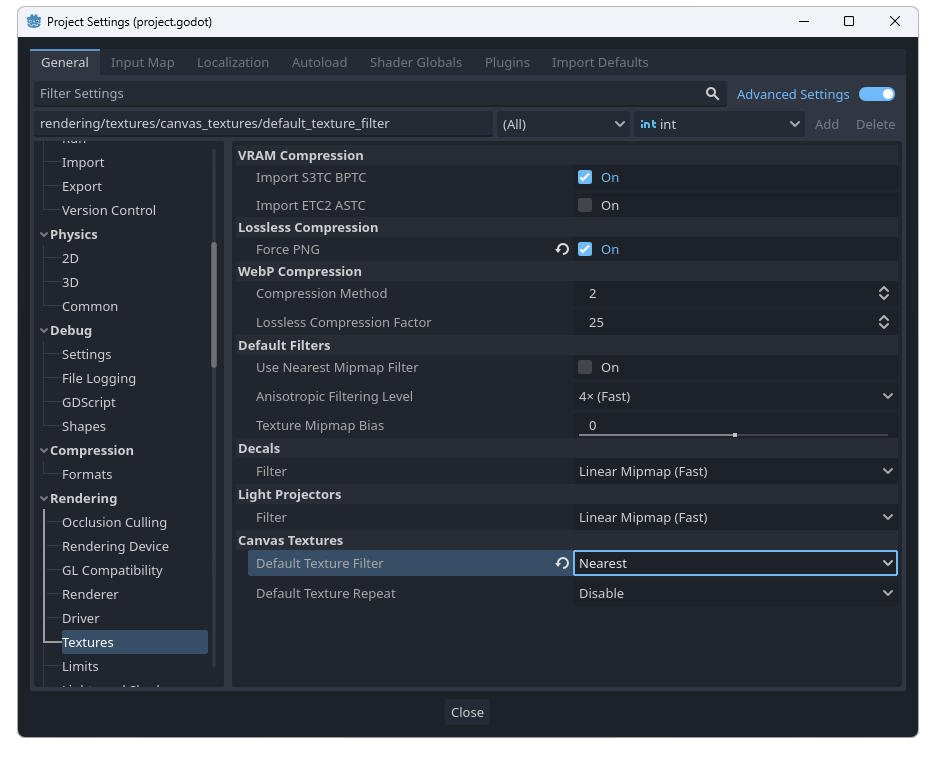
Task: Select Renderer tree item
Action: click(x=90, y=595)
